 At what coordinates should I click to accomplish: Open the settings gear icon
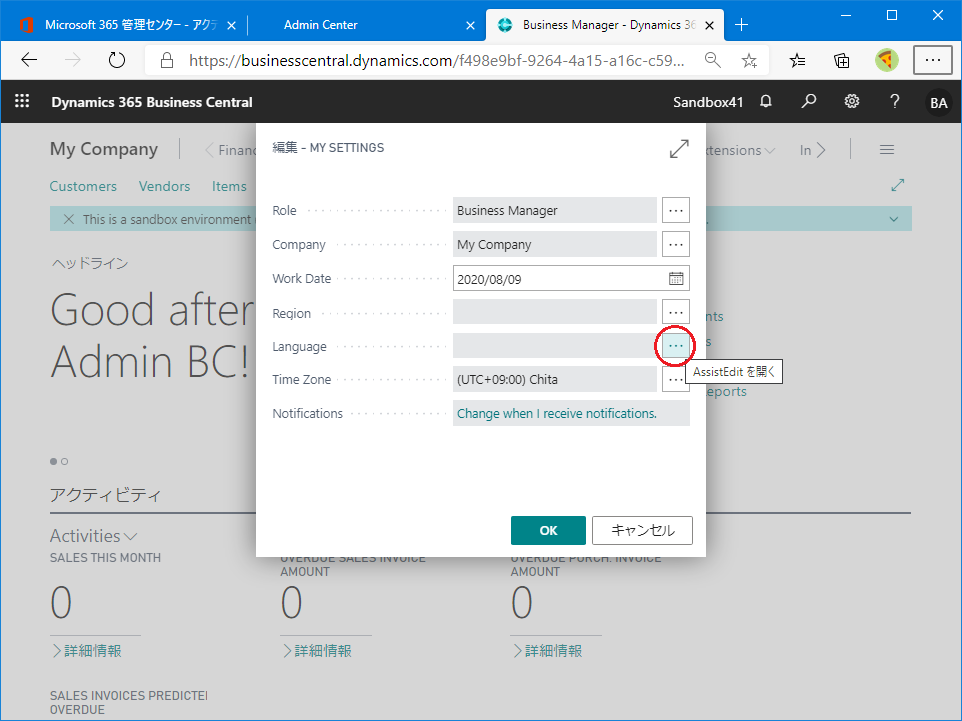pyautogui.click(x=852, y=101)
